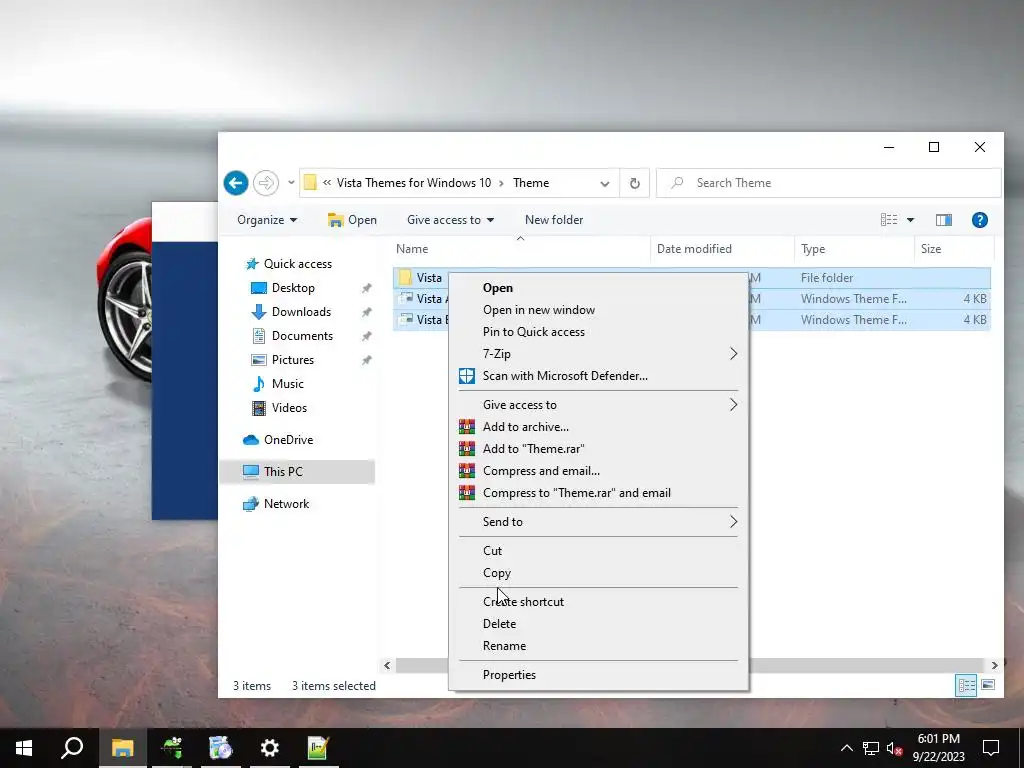
Task: Click the taskbar Search magnifier icon
Action: coord(72,748)
